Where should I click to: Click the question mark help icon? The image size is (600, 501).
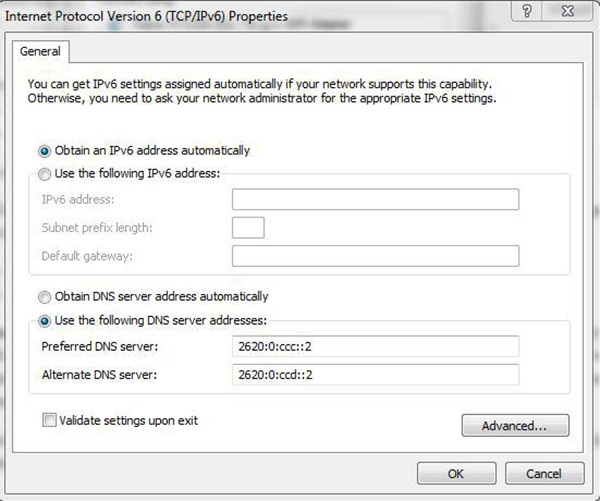527,11
